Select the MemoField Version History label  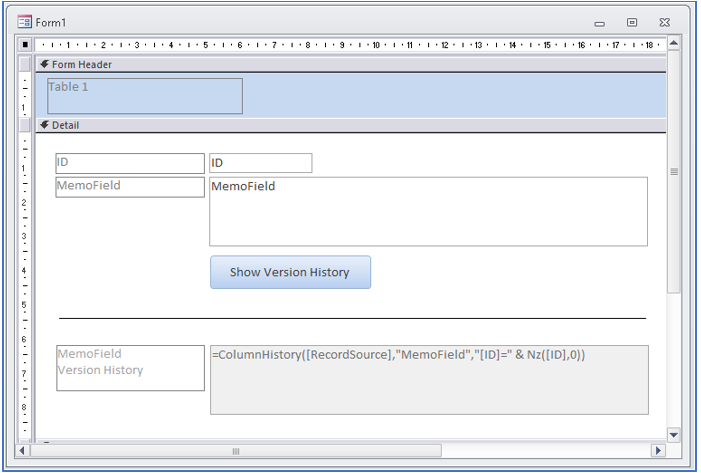[x=131, y=368]
